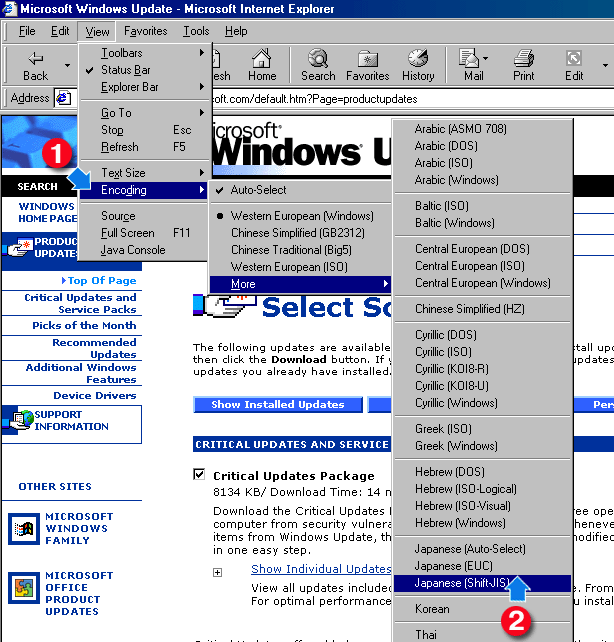The image size is (614, 642).
Task: Click the Mail toolbar icon
Action: 469,58
